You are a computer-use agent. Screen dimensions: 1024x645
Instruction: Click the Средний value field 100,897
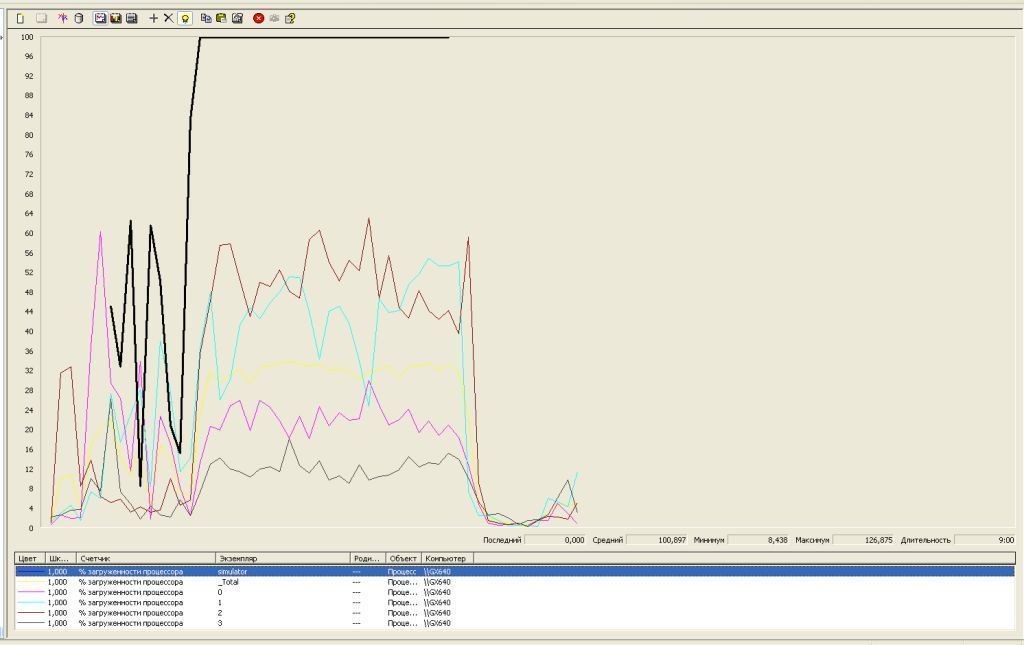657,540
